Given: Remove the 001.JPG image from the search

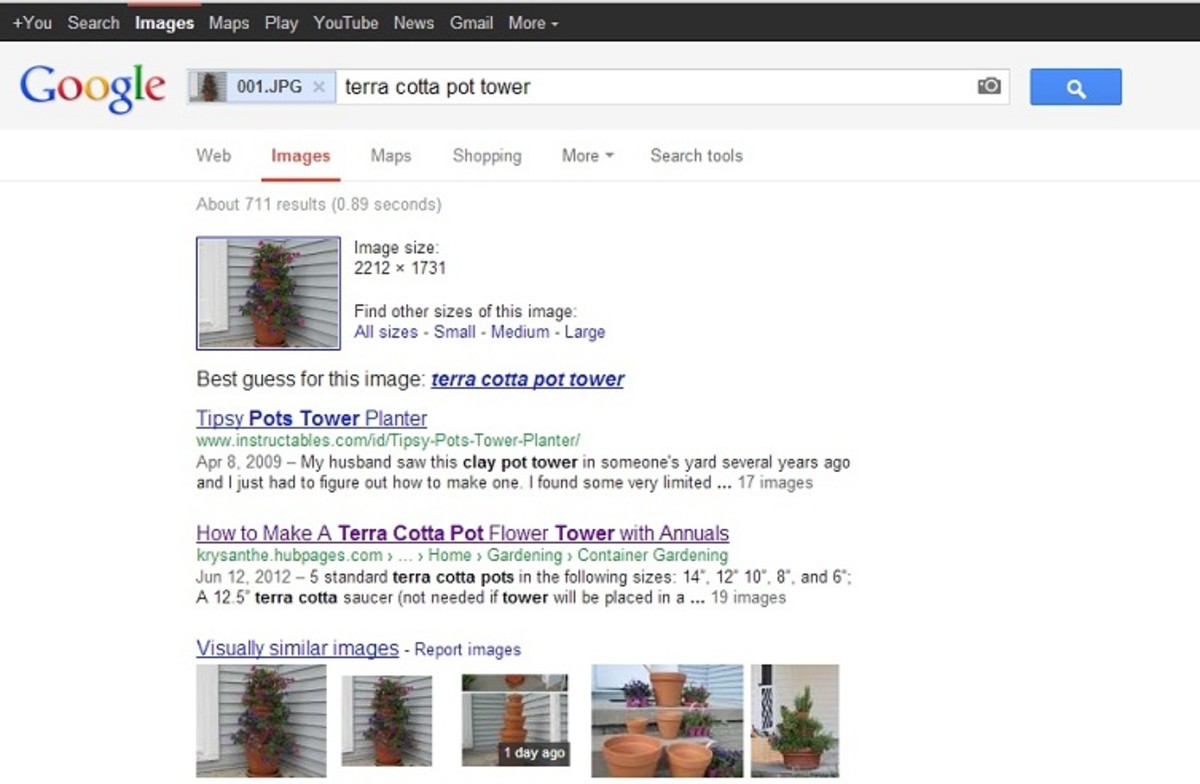Looking at the screenshot, I should [318, 87].
